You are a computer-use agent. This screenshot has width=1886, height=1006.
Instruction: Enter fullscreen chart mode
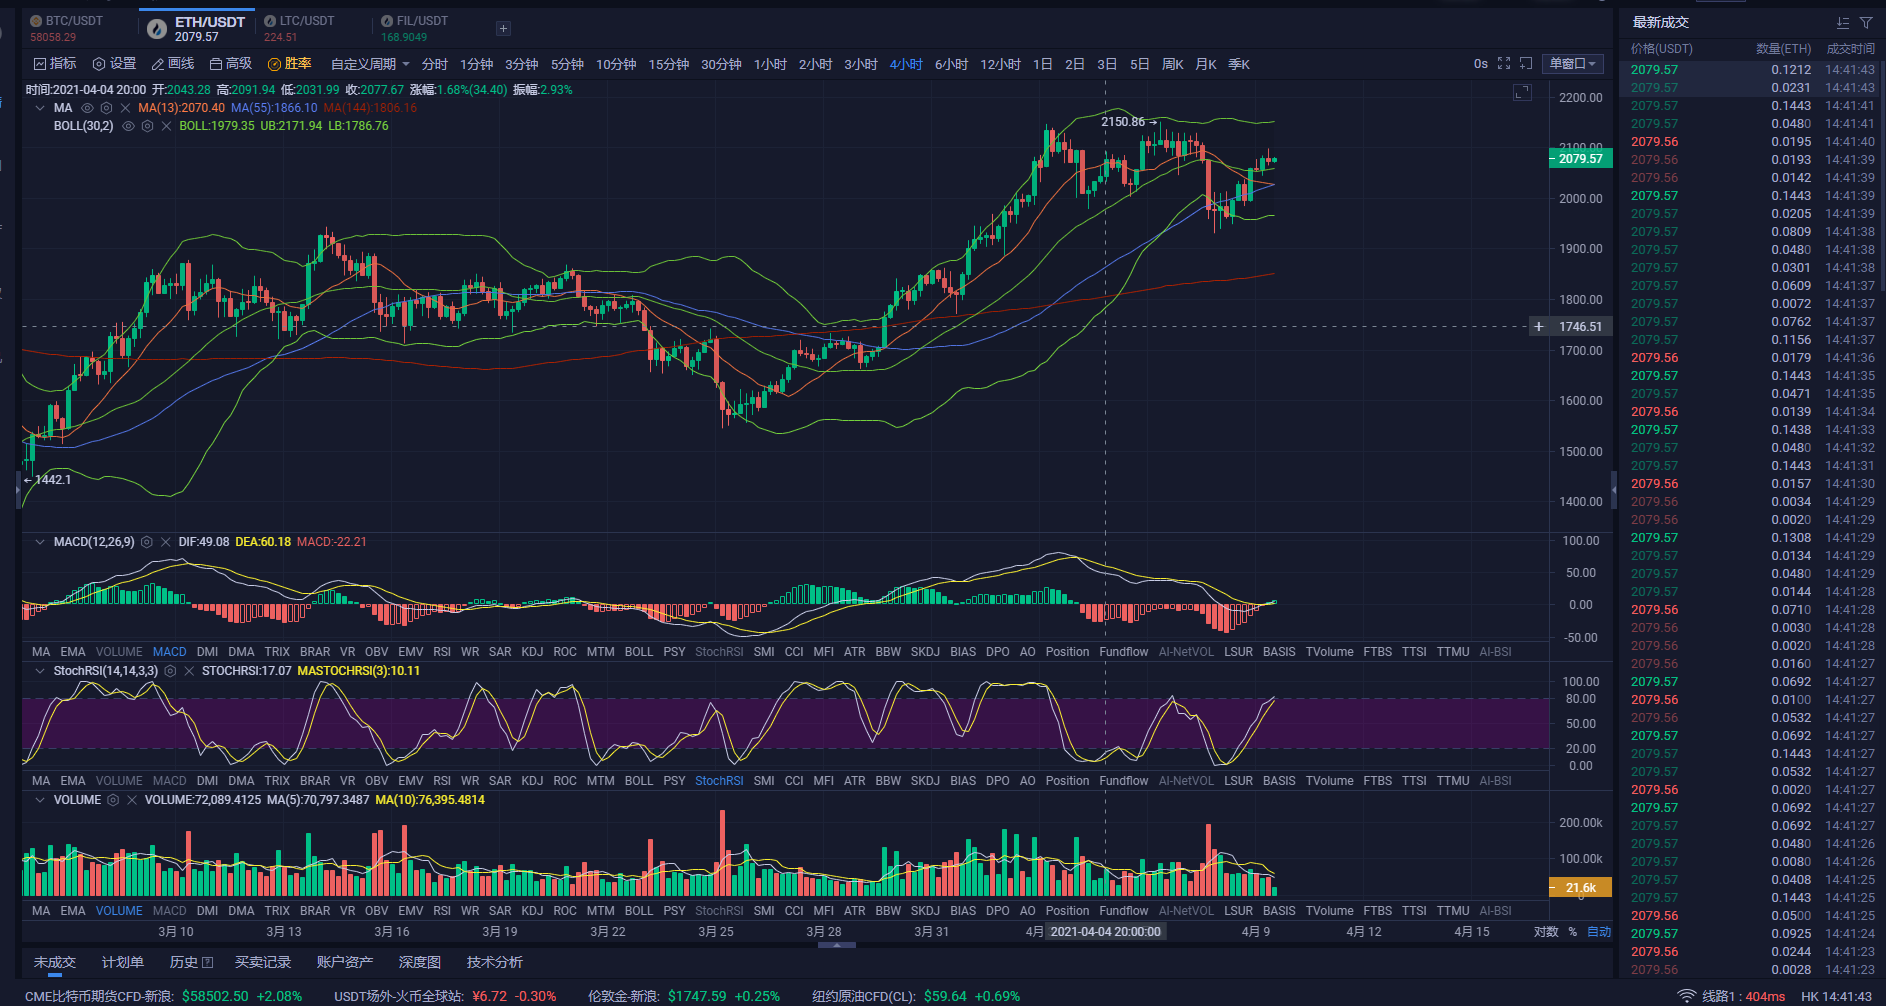point(1504,64)
